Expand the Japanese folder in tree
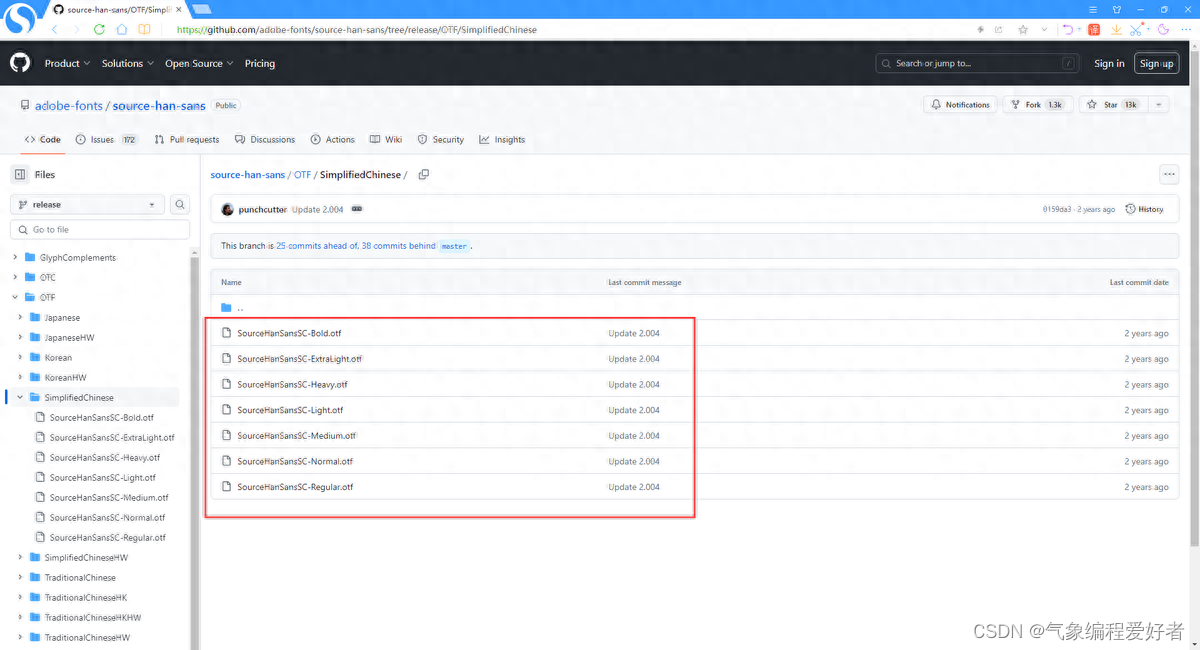This screenshot has width=1200, height=650. 21,318
